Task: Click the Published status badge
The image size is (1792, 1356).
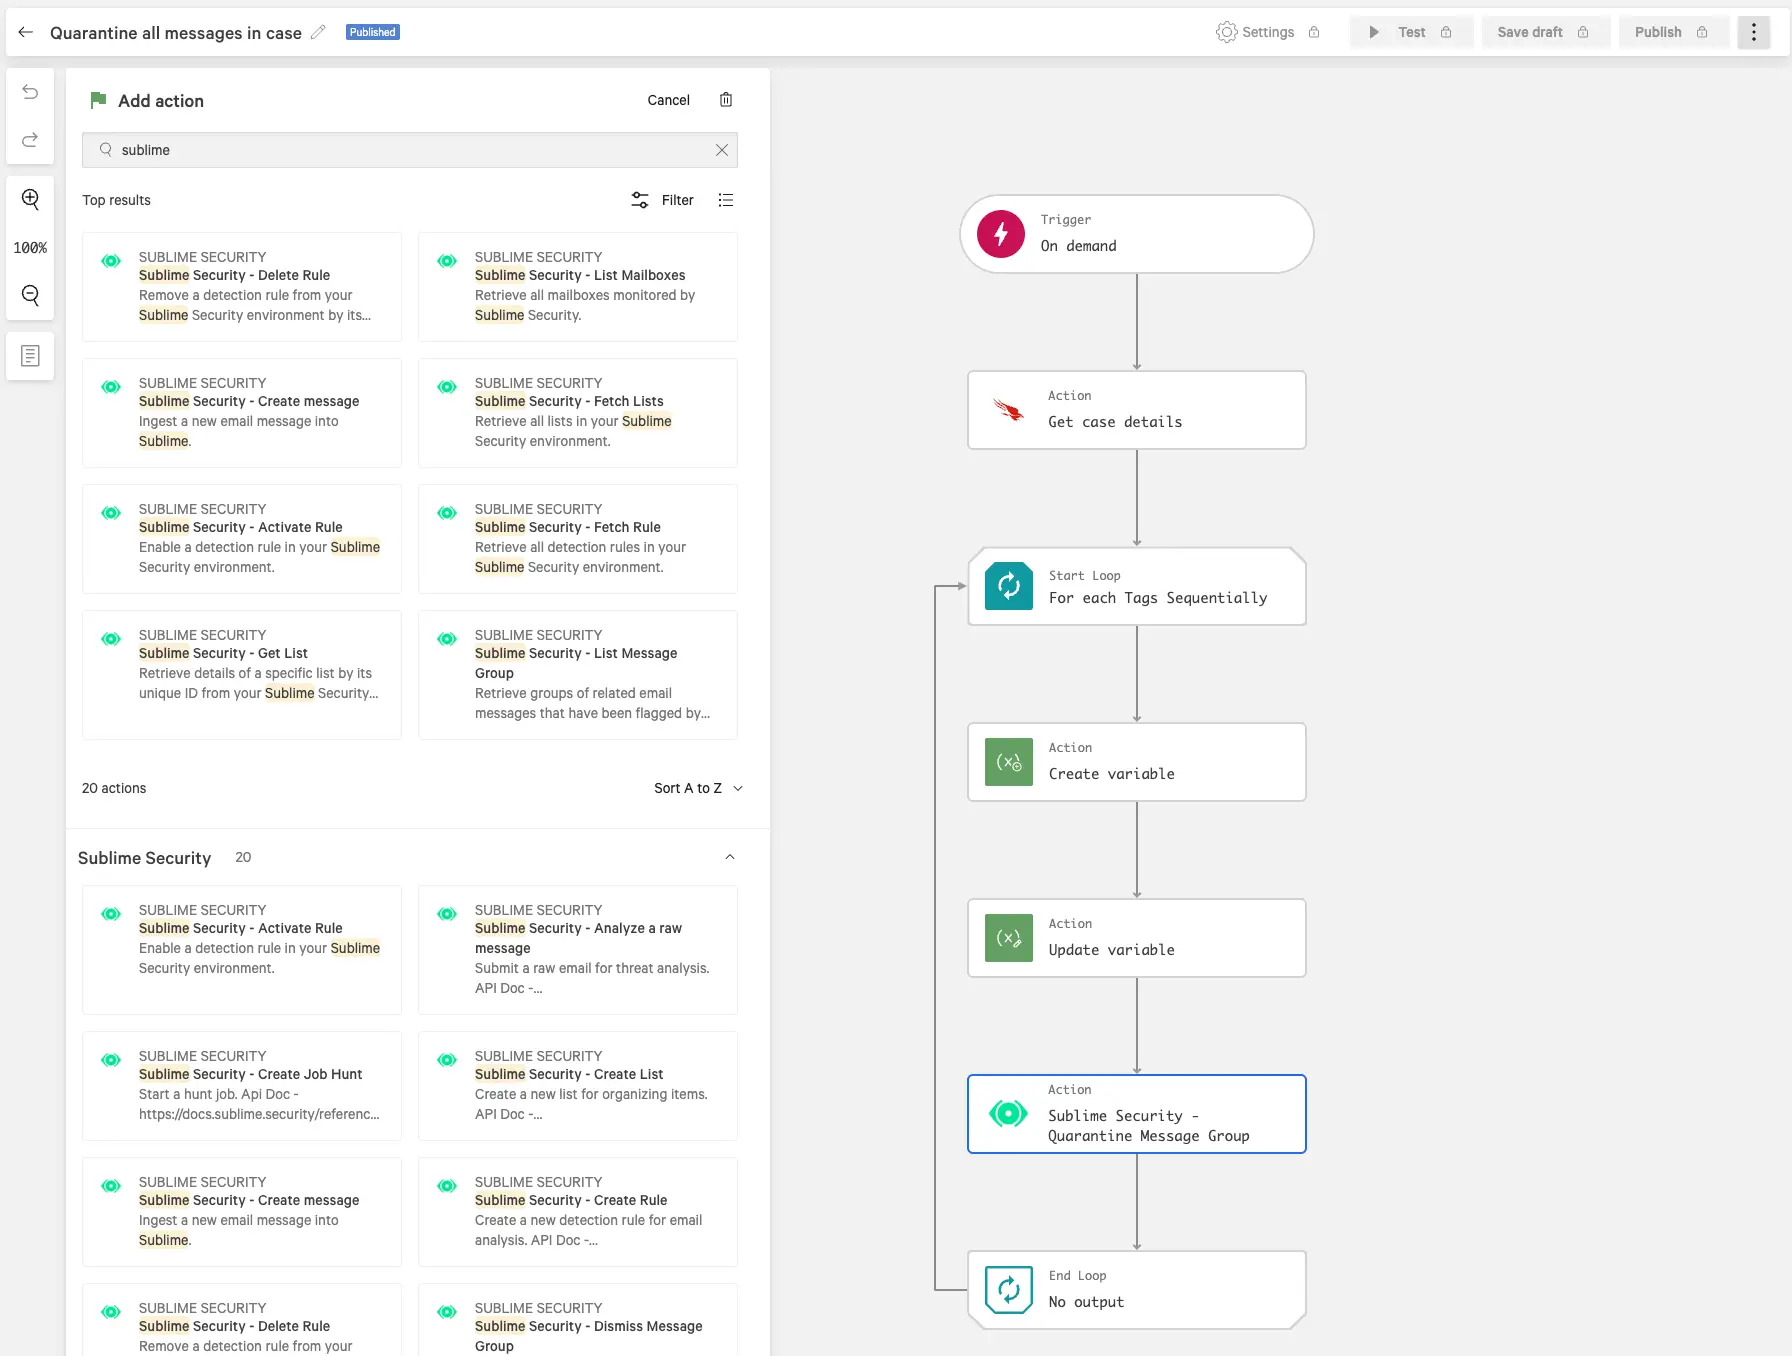Action: [373, 32]
